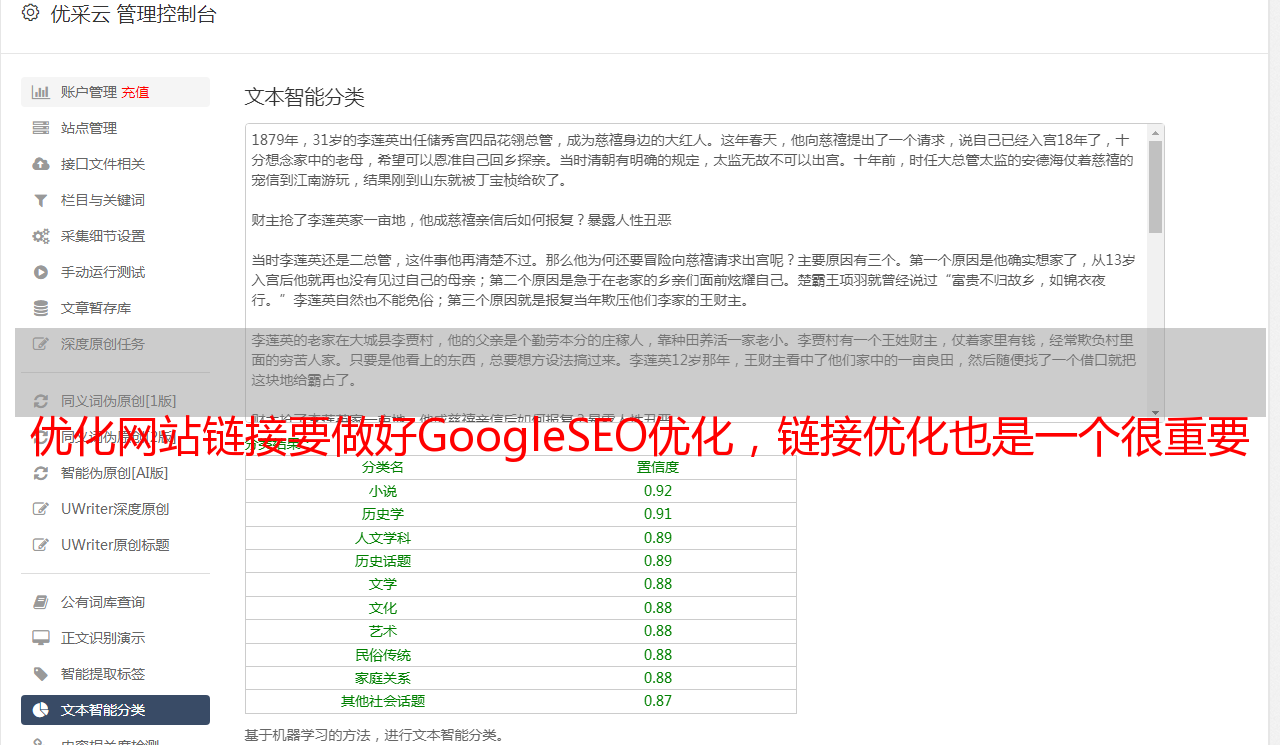Viewport: 1280px width, 745px height.
Task: Click the 0.92 confidence value
Action: click(x=658, y=491)
